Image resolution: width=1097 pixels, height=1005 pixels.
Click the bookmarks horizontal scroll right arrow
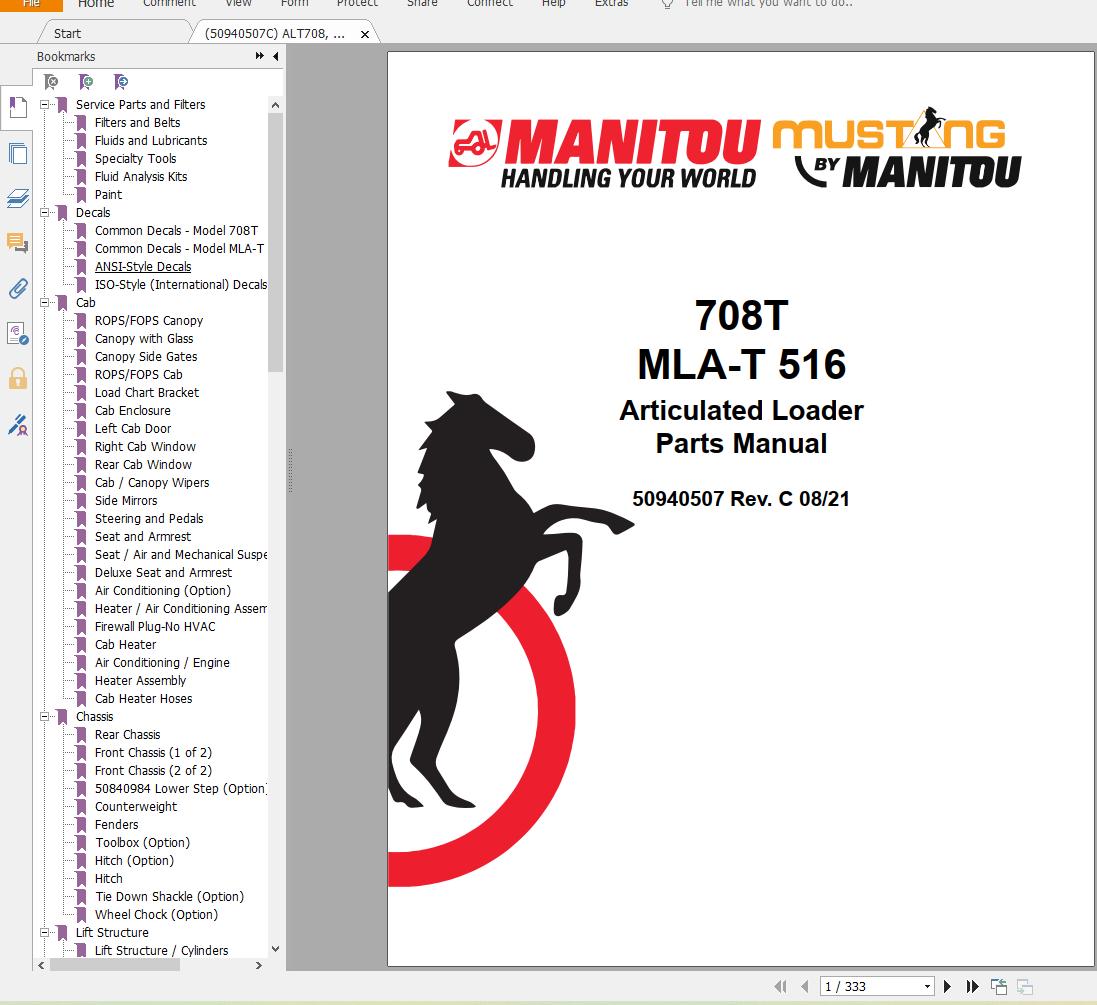coord(259,965)
